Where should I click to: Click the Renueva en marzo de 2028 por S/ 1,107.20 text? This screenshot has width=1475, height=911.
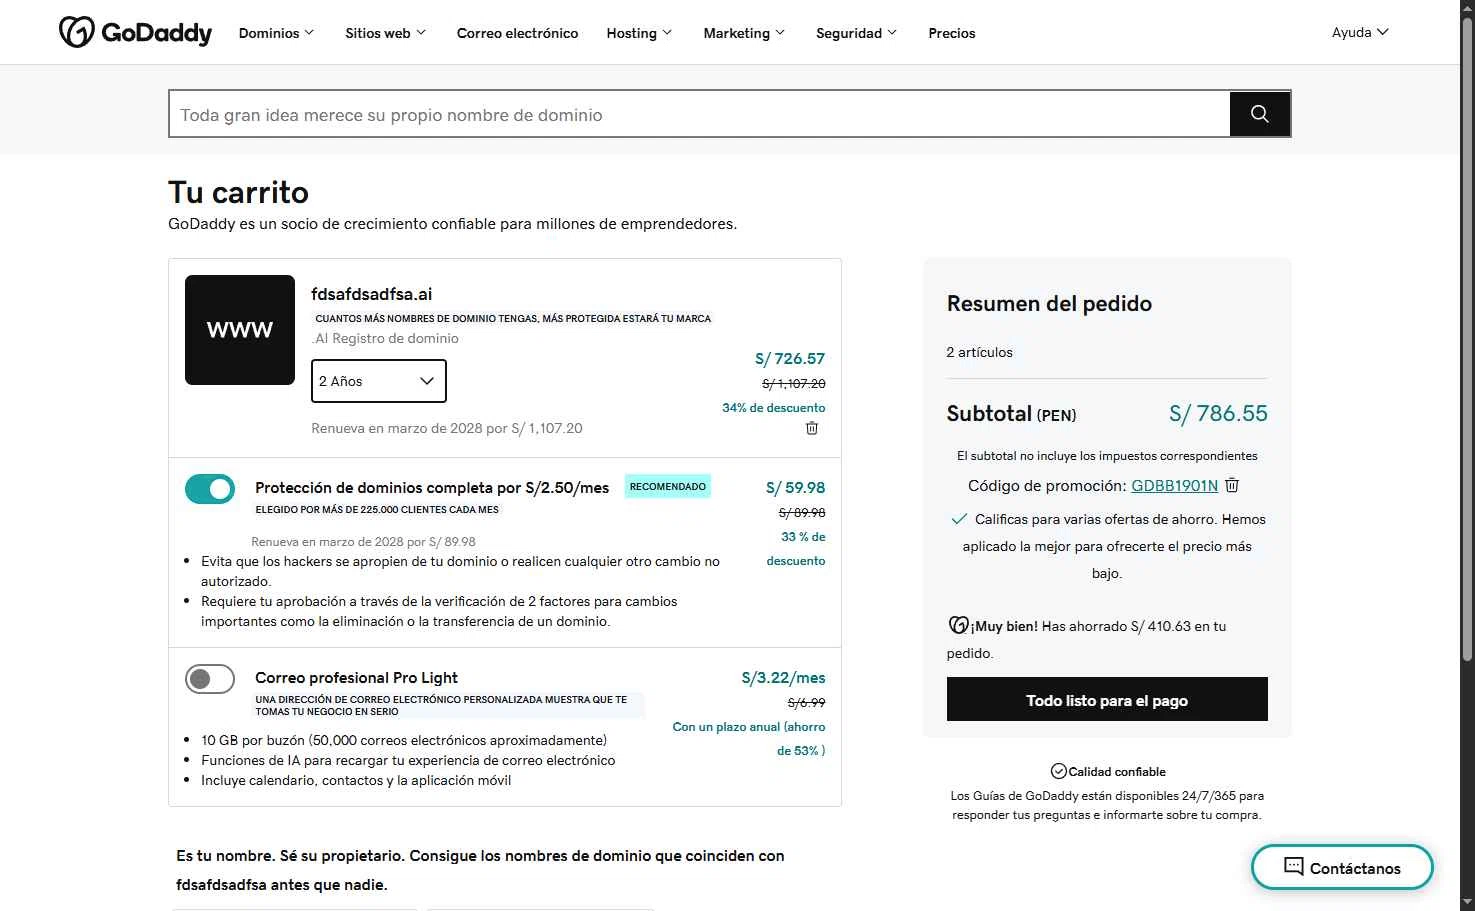click(x=447, y=428)
